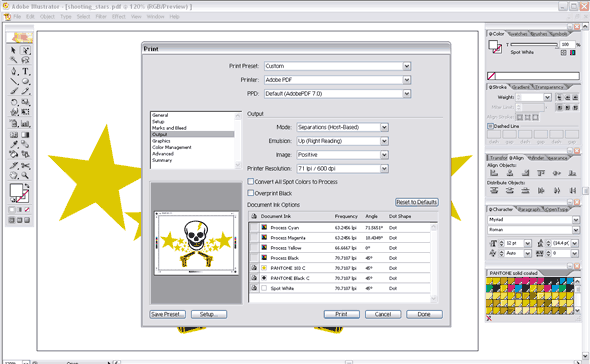
Task: Select the Scissors tool
Action: point(25,166)
